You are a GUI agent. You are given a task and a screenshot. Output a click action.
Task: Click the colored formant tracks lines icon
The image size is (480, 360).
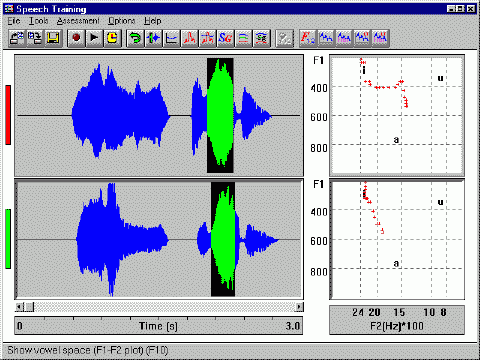(x=243, y=38)
